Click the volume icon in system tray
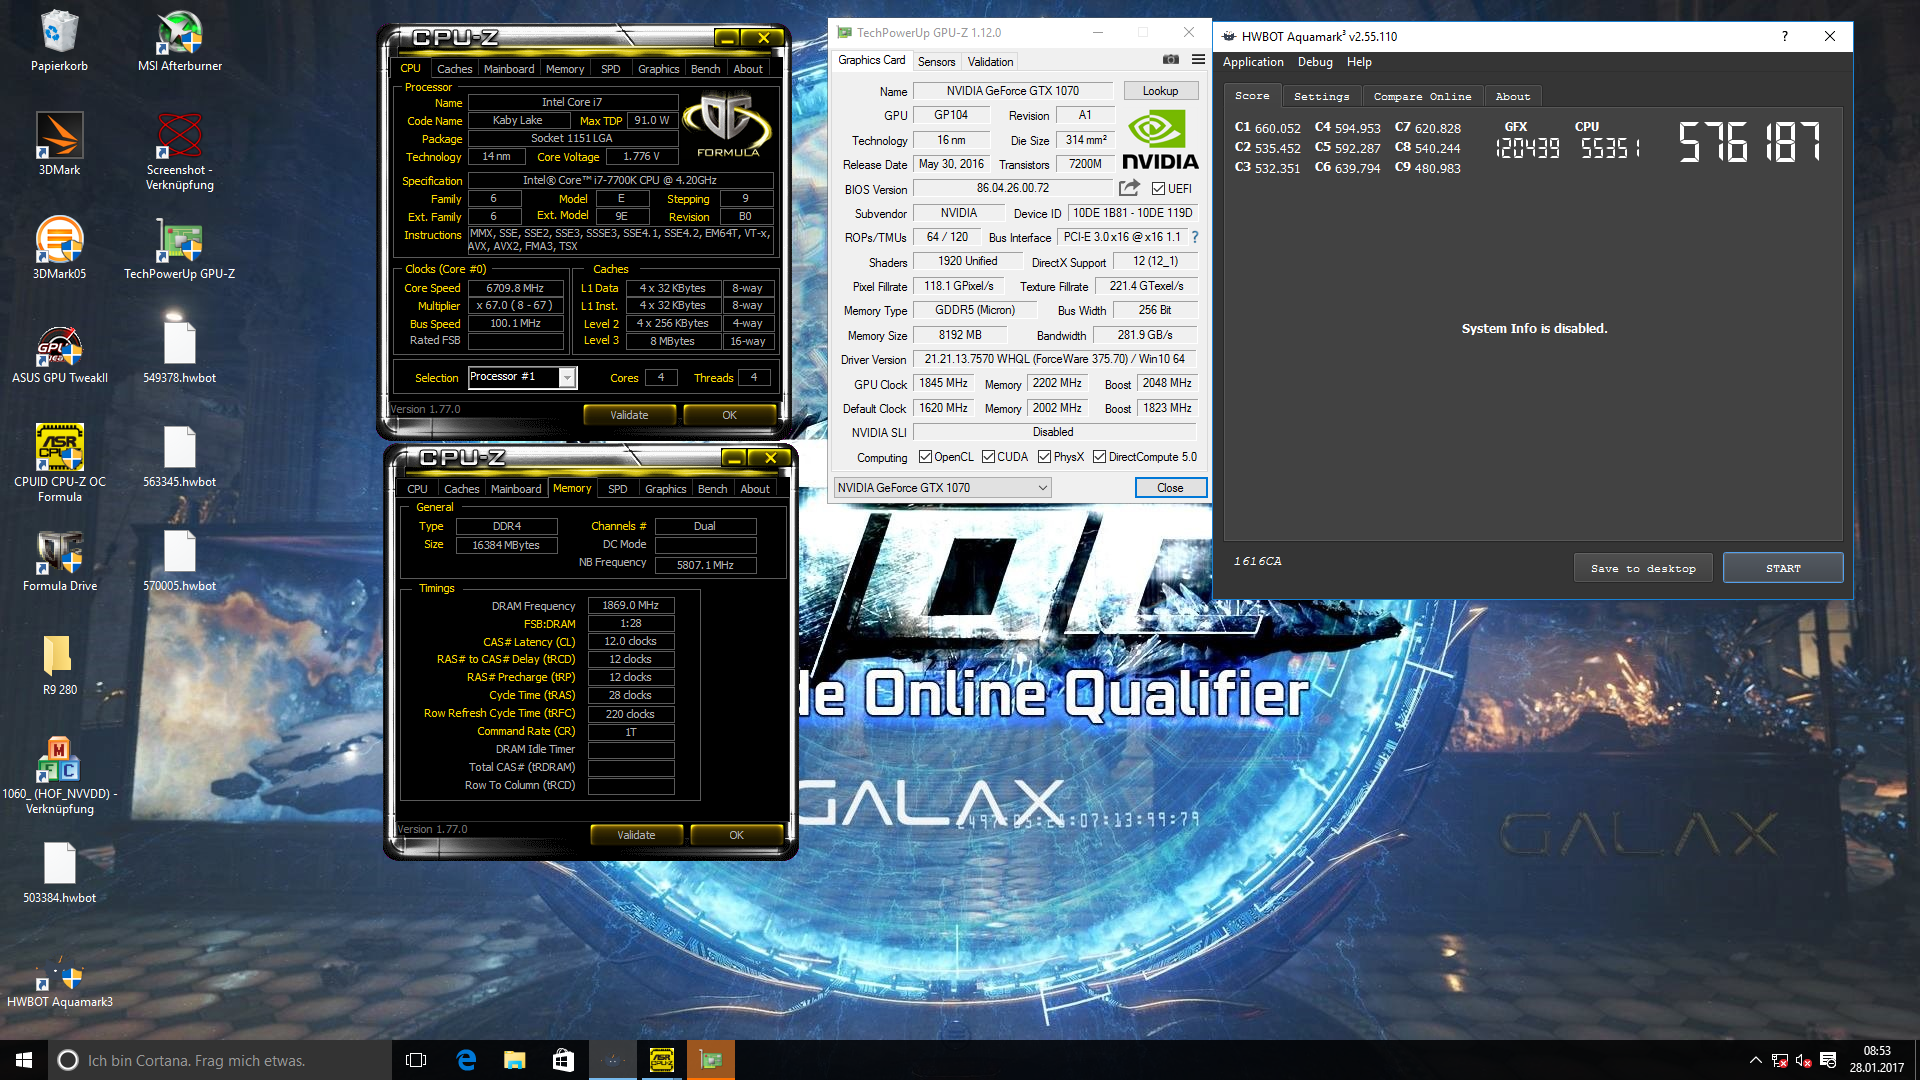Viewport: 1920px width, 1080px height. (1803, 1060)
